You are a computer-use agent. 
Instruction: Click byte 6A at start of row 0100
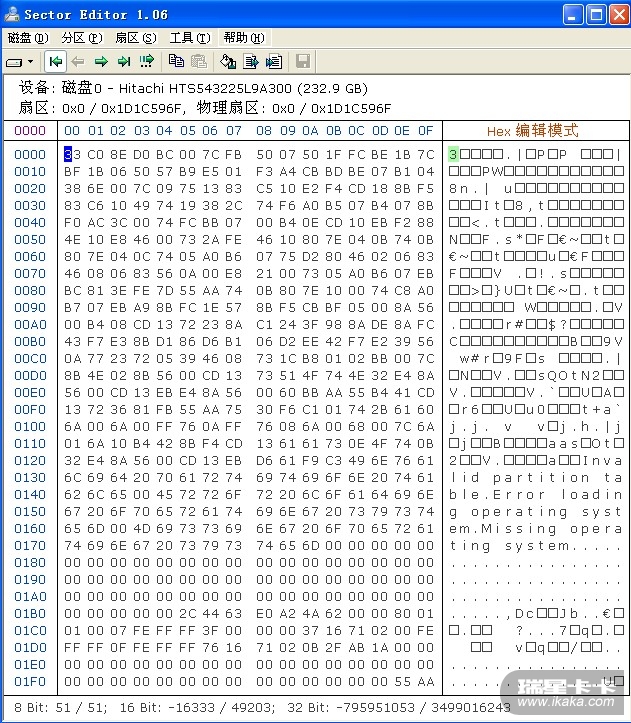(72, 427)
